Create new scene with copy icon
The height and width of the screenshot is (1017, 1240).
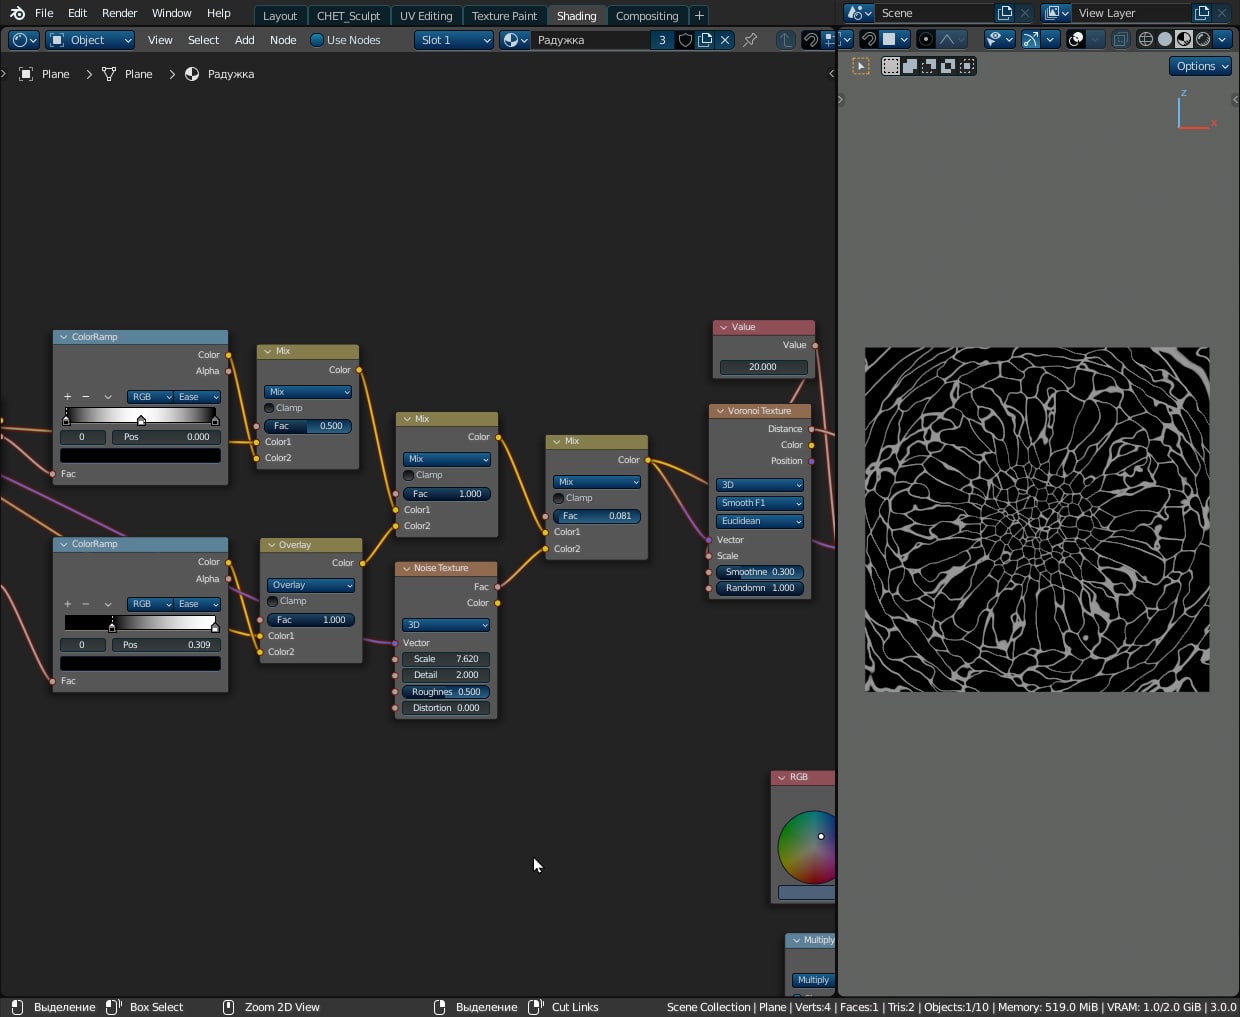pyautogui.click(x=1005, y=13)
